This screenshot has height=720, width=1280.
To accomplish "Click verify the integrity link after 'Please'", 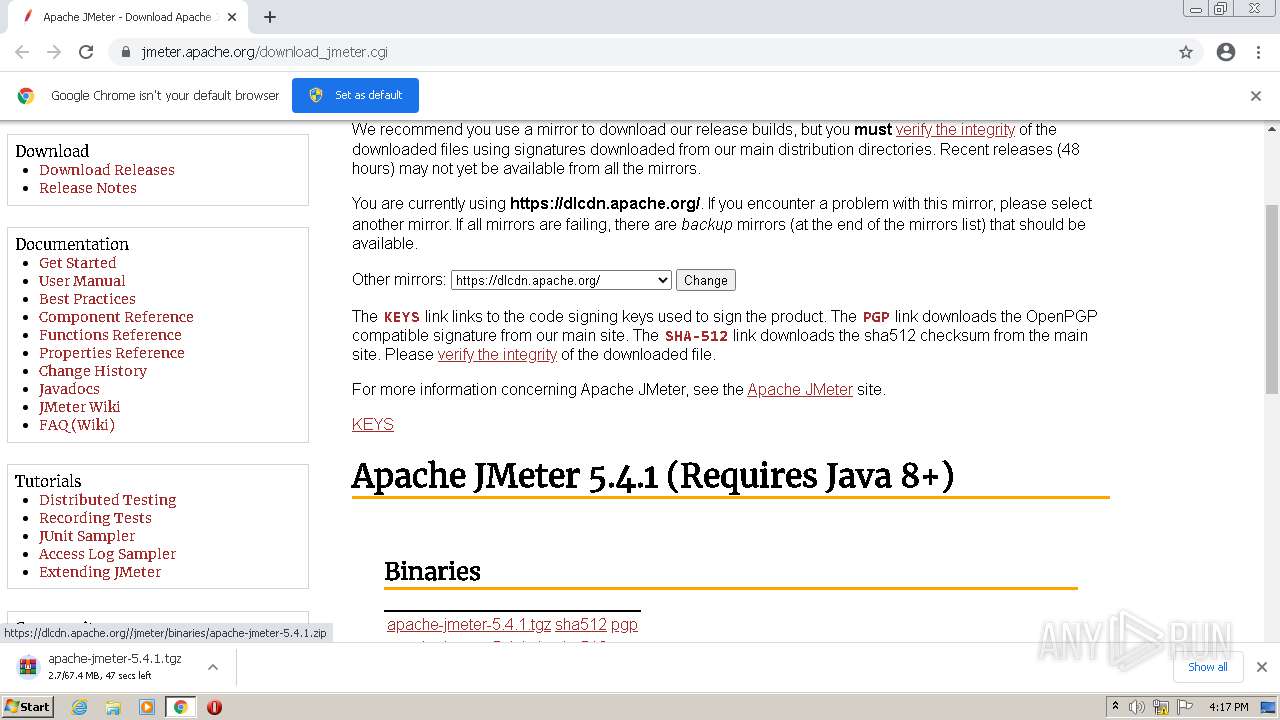I will [497, 355].
